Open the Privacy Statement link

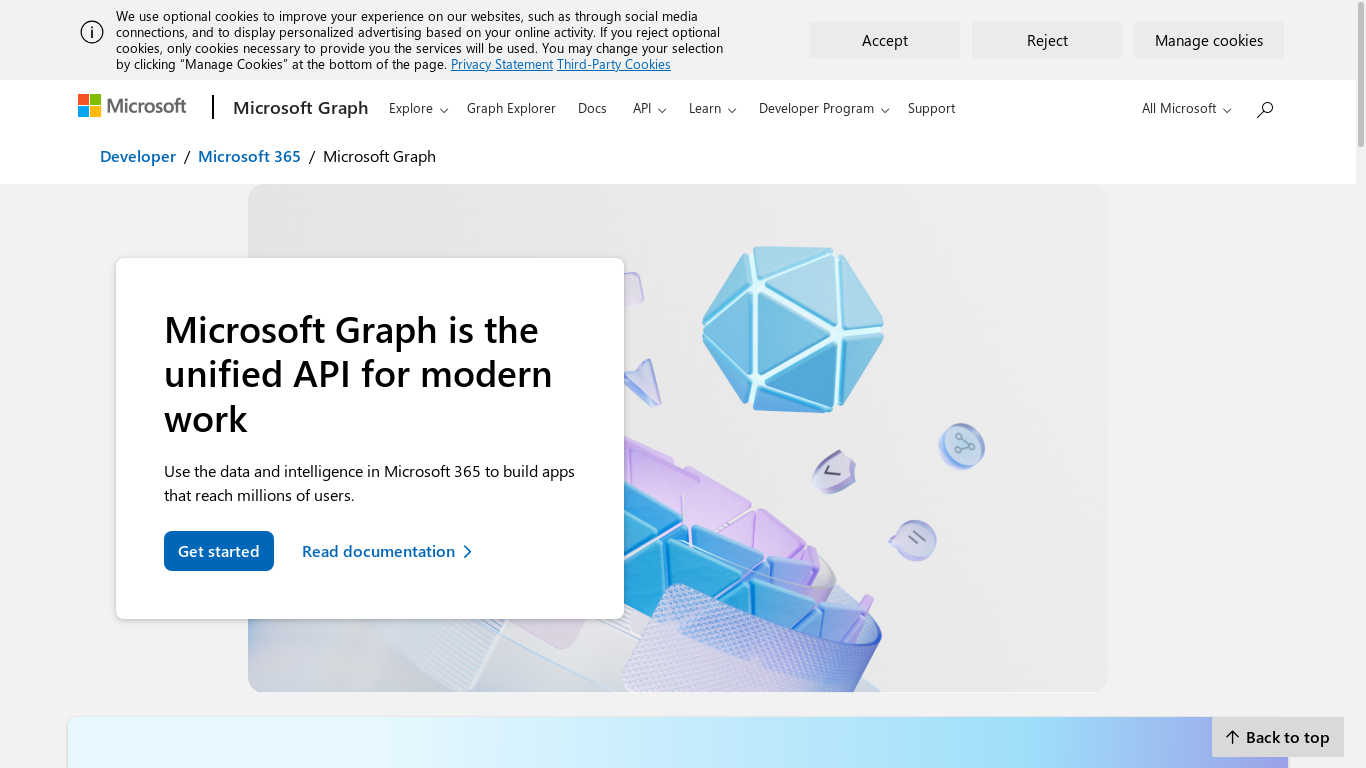[502, 64]
